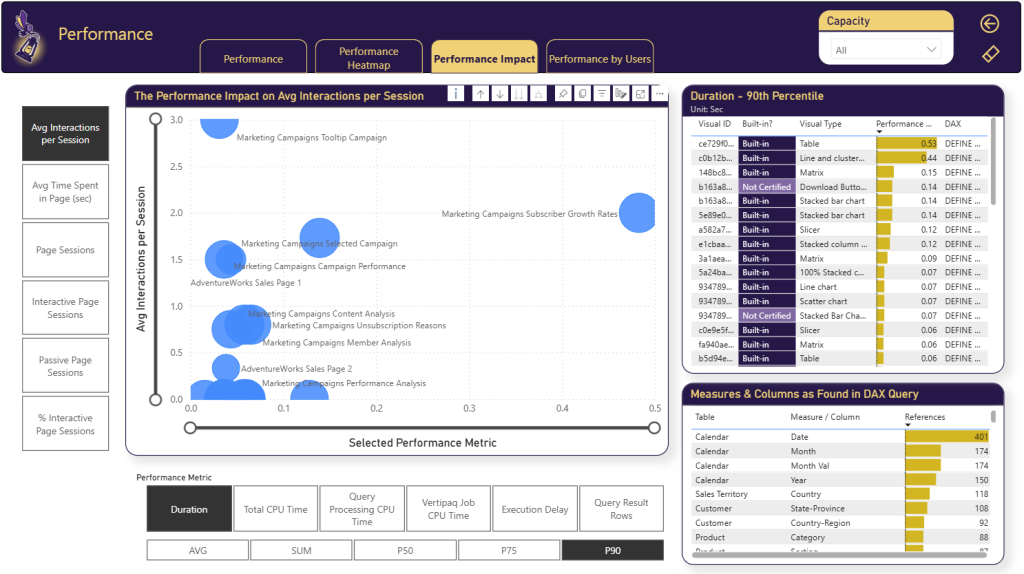Viewport: 1024px width, 574px height.
Task: Click the Passive Page Sessions button
Action: click(x=65, y=366)
